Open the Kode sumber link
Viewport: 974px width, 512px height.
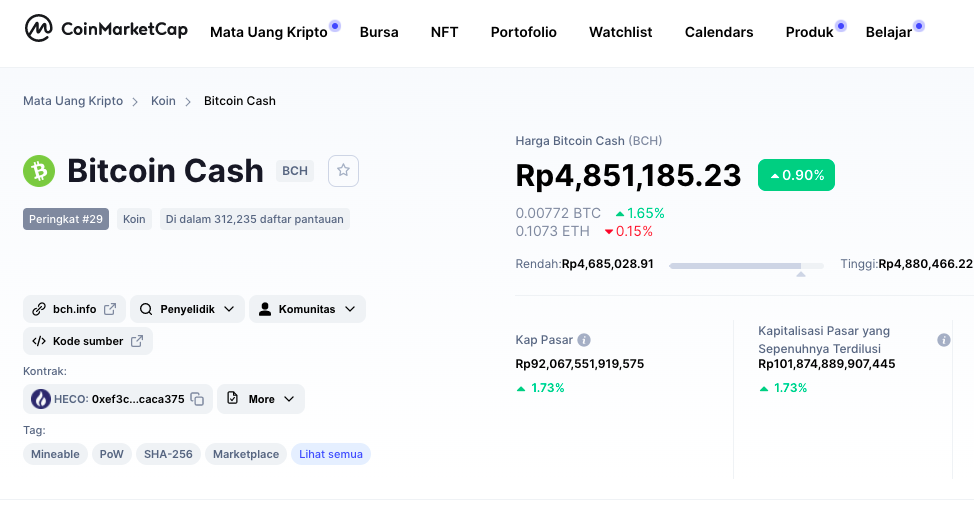pos(88,341)
